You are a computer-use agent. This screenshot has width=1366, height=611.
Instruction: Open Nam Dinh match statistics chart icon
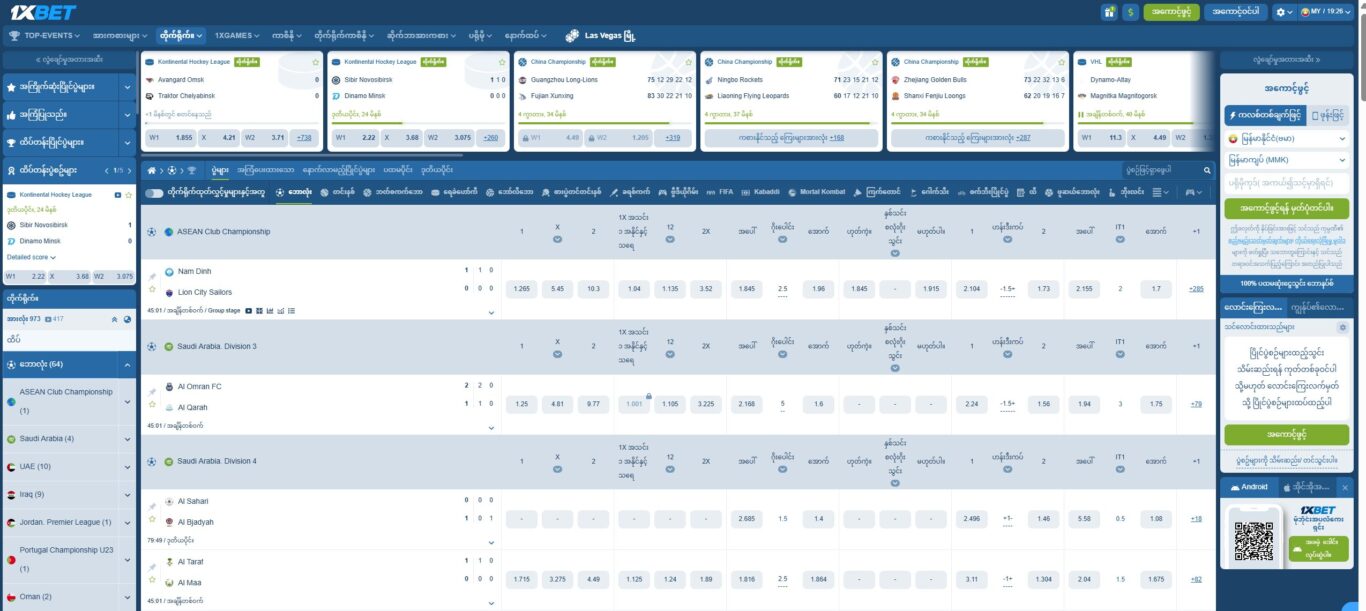click(x=270, y=311)
